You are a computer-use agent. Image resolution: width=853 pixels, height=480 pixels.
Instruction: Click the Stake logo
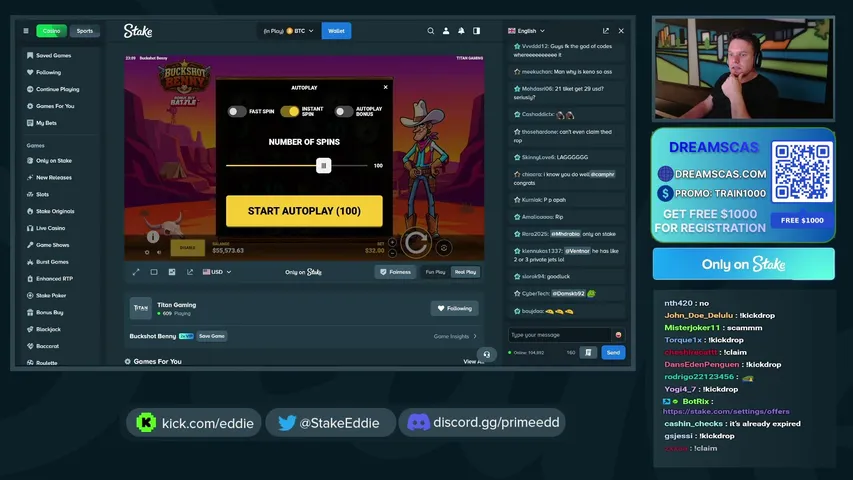(138, 31)
